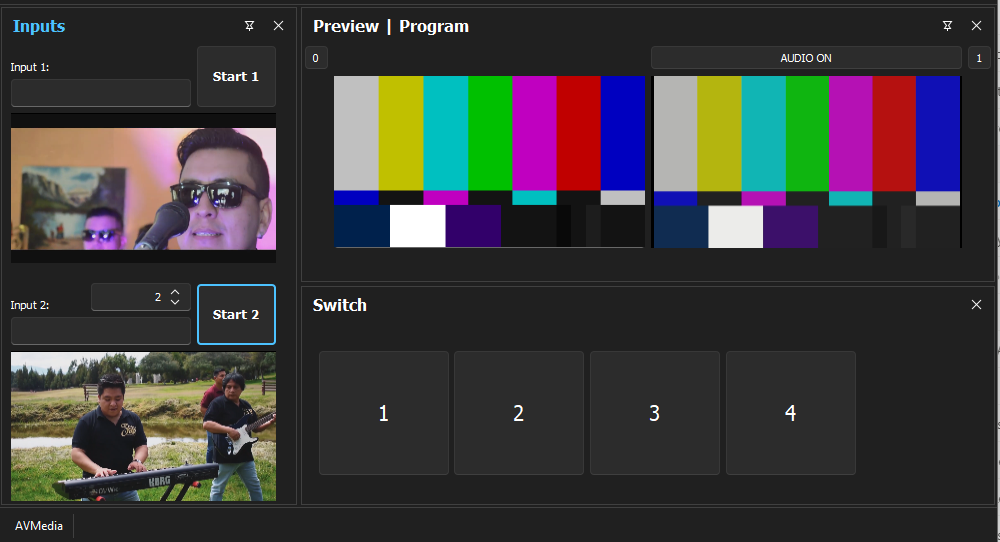
Task: Close the Switch panel
Action: [976, 305]
